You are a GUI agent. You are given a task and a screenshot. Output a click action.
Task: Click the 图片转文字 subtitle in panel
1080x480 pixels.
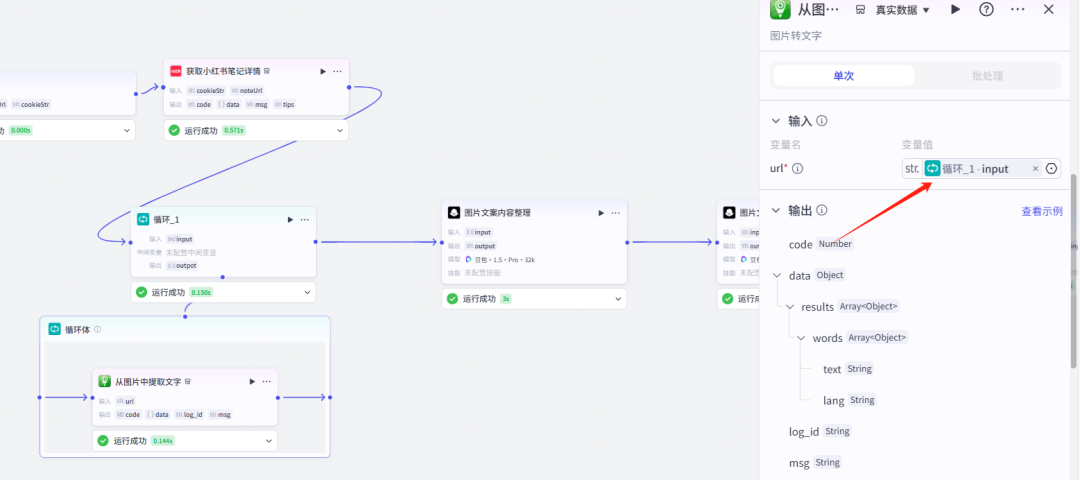[x=796, y=36]
